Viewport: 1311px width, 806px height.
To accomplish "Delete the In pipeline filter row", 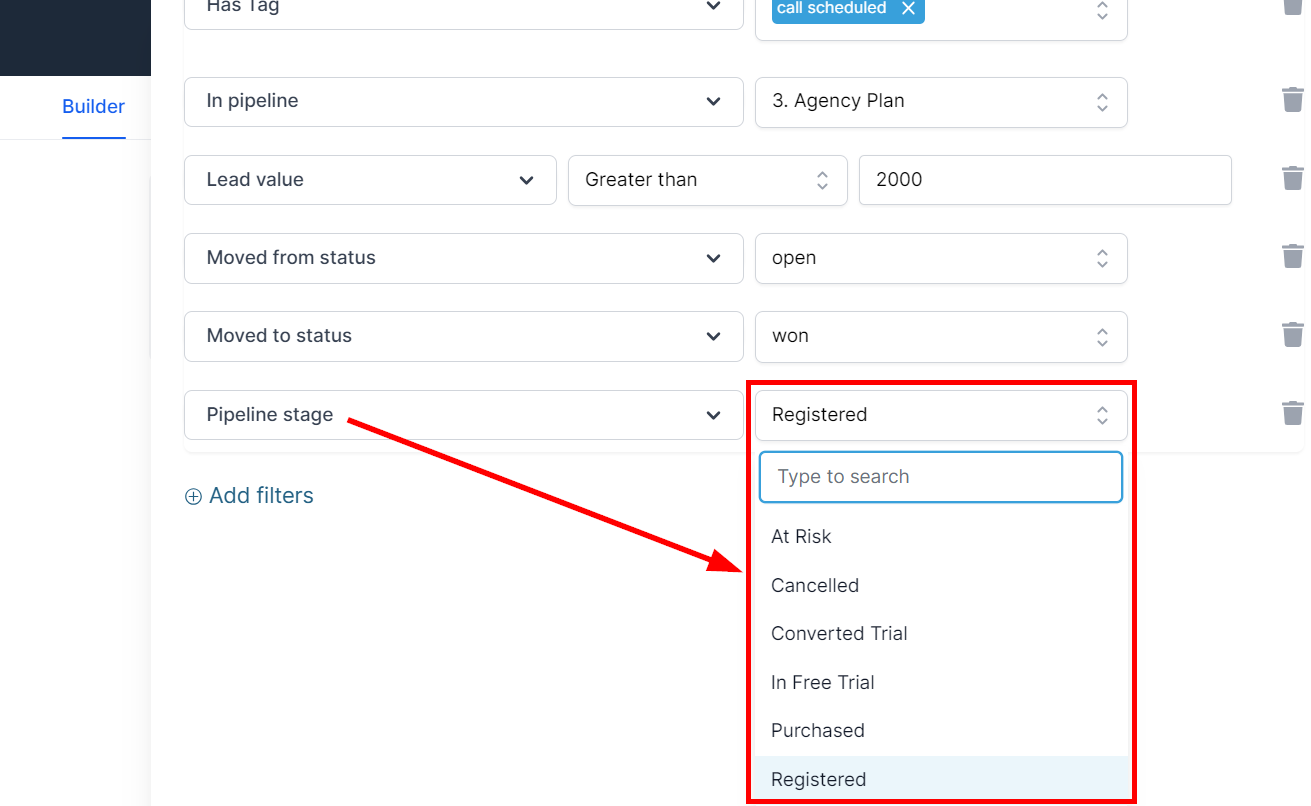I will [x=1292, y=100].
